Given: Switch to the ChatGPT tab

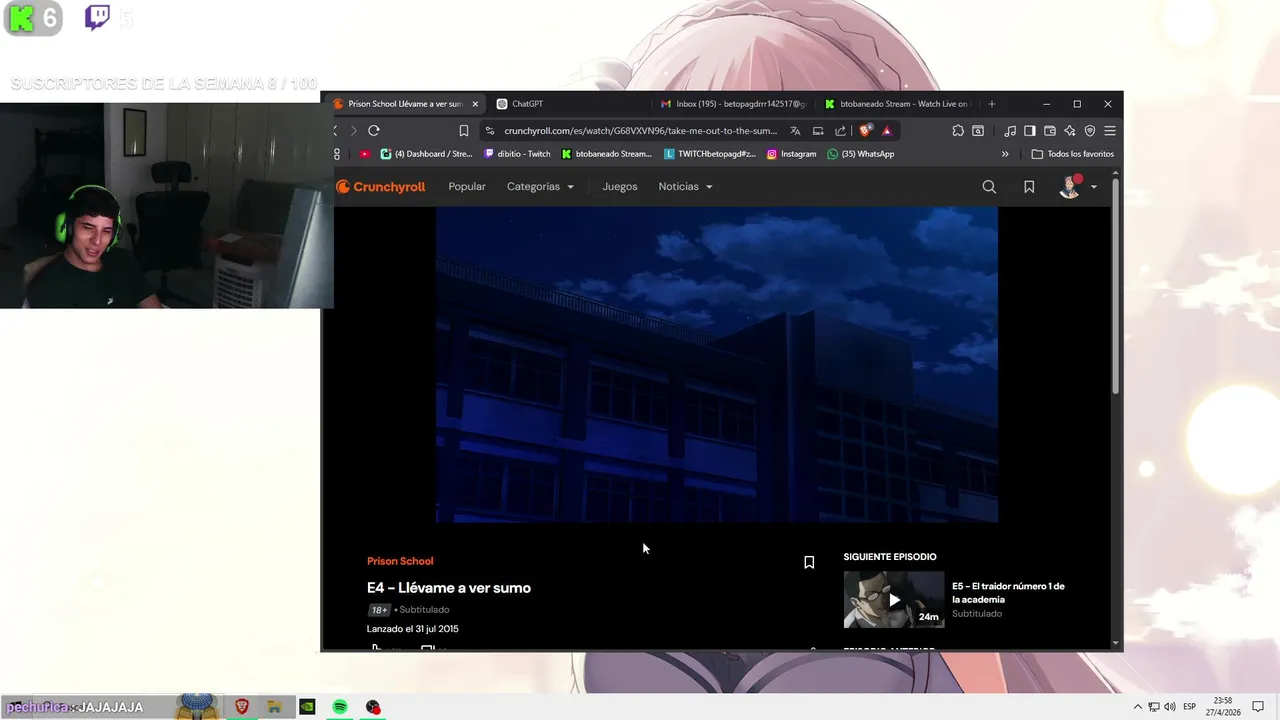Looking at the screenshot, I should (x=569, y=104).
